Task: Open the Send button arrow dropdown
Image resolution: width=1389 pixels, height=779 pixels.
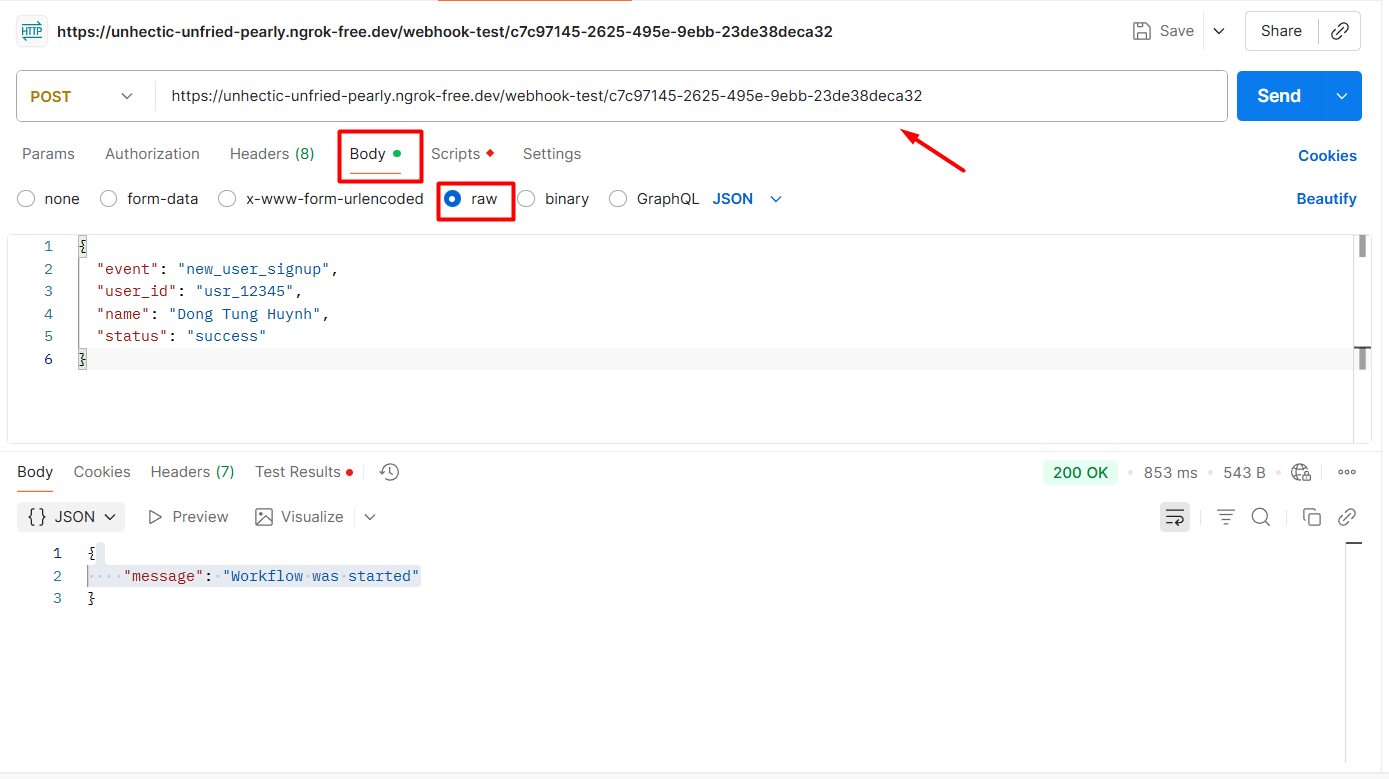Action: coord(1341,96)
